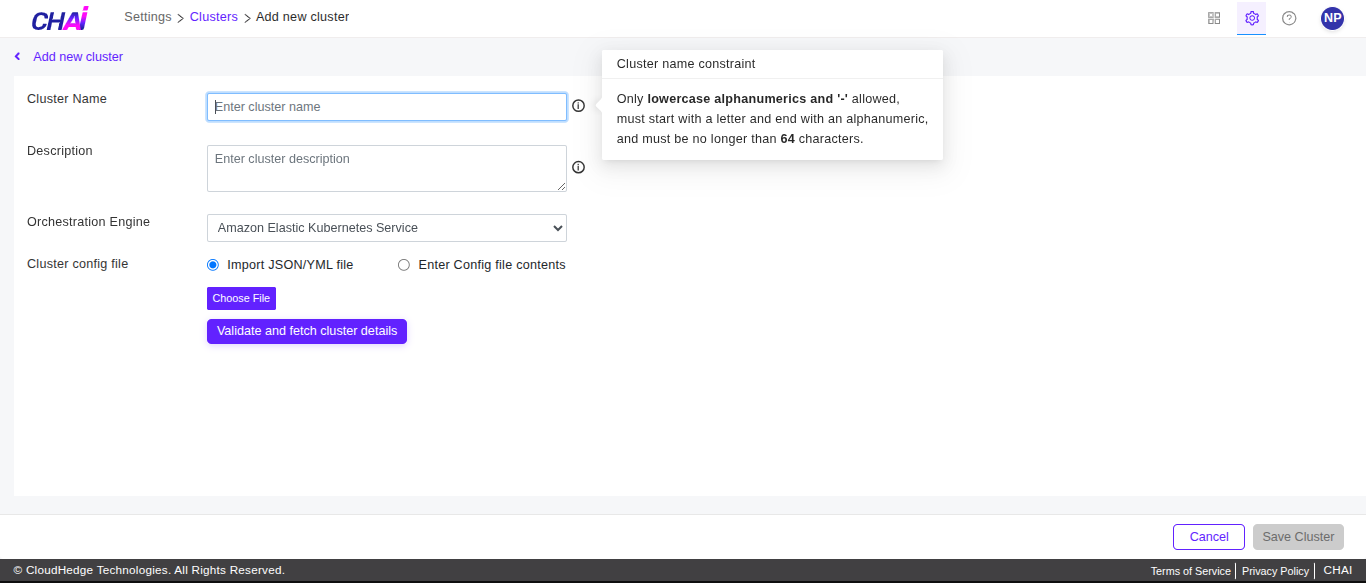The image size is (1366, 583).
Task: Open the Settings breadcrumb item
Action: pos(147,17)
